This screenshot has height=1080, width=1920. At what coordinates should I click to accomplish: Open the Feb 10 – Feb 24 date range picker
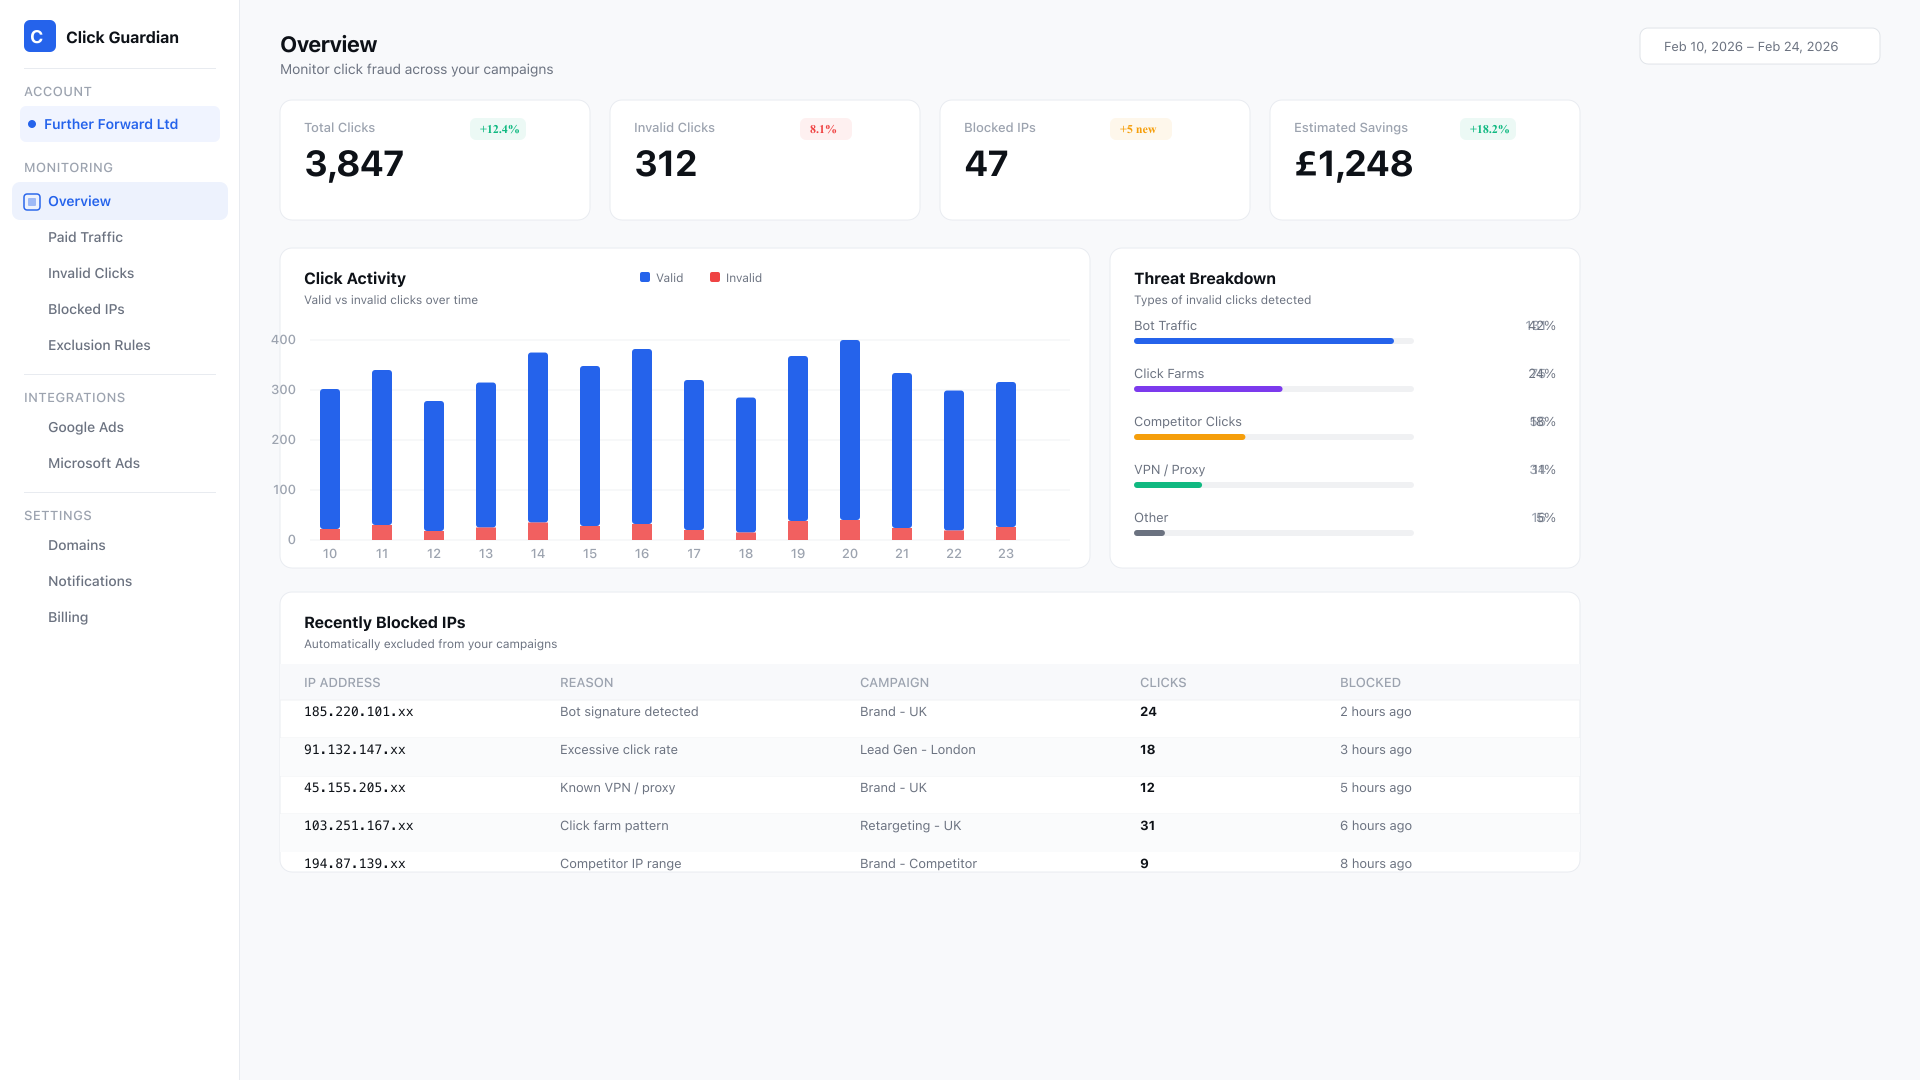(1760, 46)
